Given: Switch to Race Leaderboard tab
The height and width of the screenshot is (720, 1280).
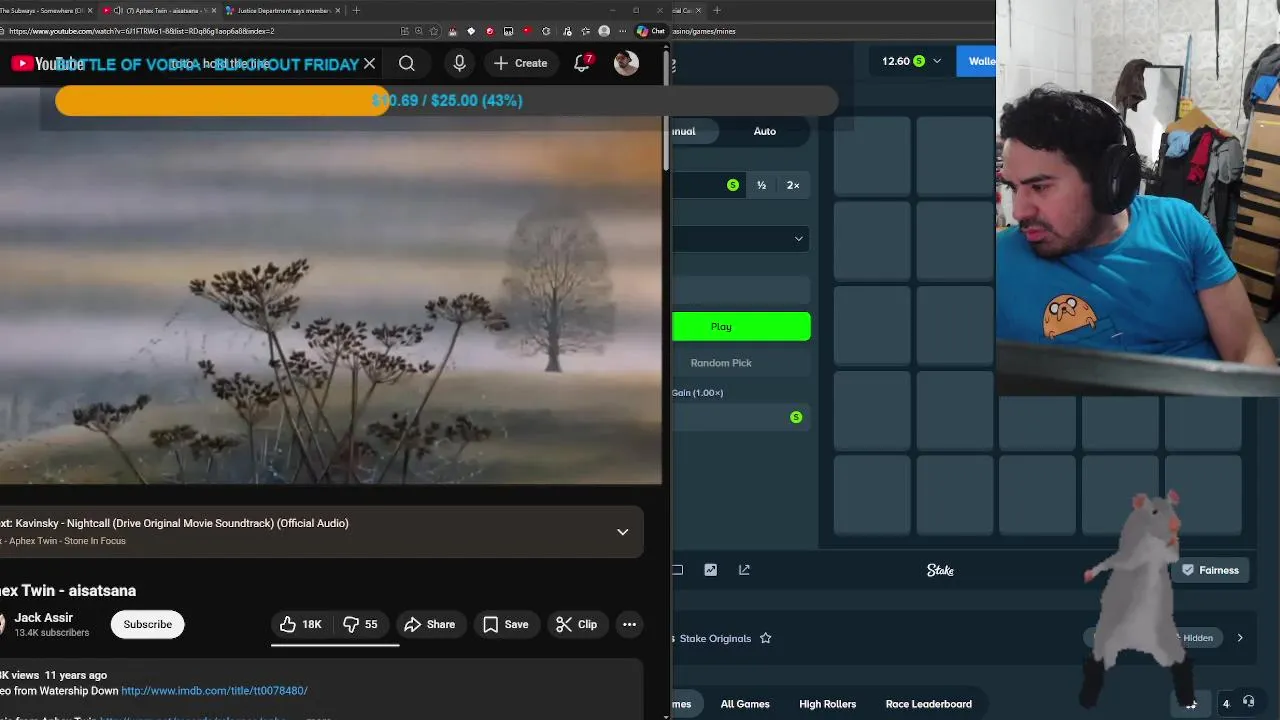Looking at the screenshot, I should pos(929,704).
